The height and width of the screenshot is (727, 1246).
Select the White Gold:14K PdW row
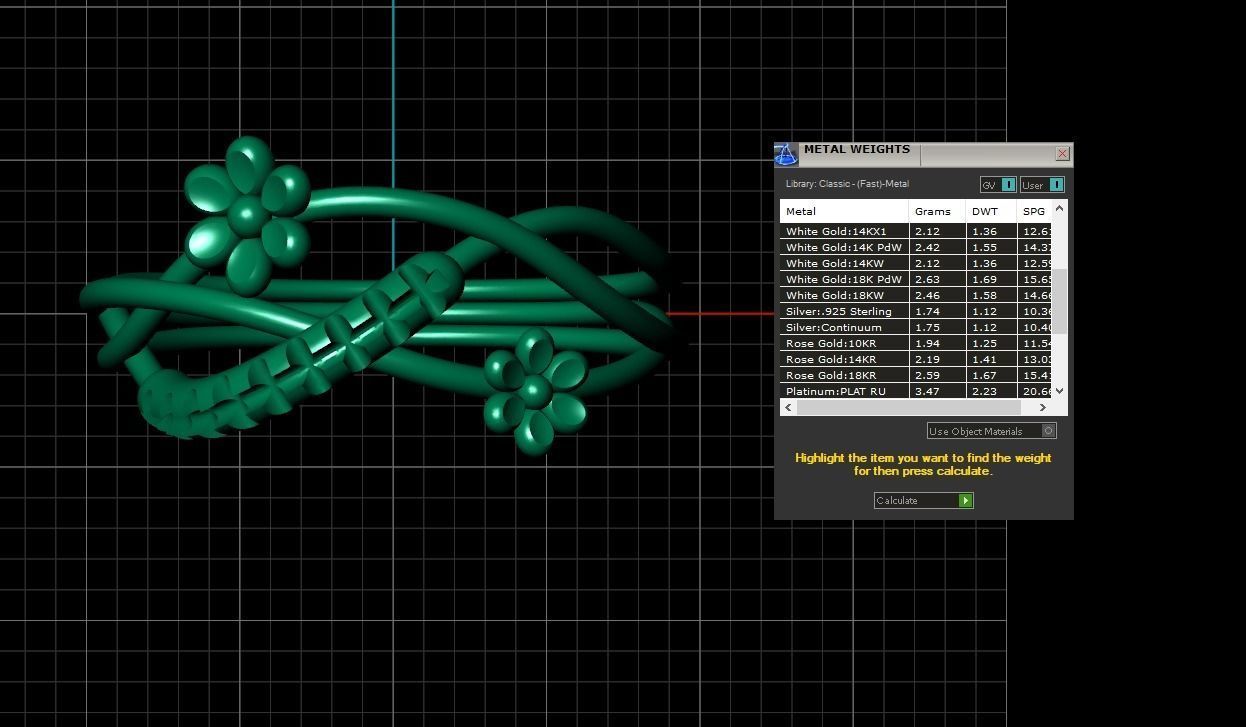point(916,247)
